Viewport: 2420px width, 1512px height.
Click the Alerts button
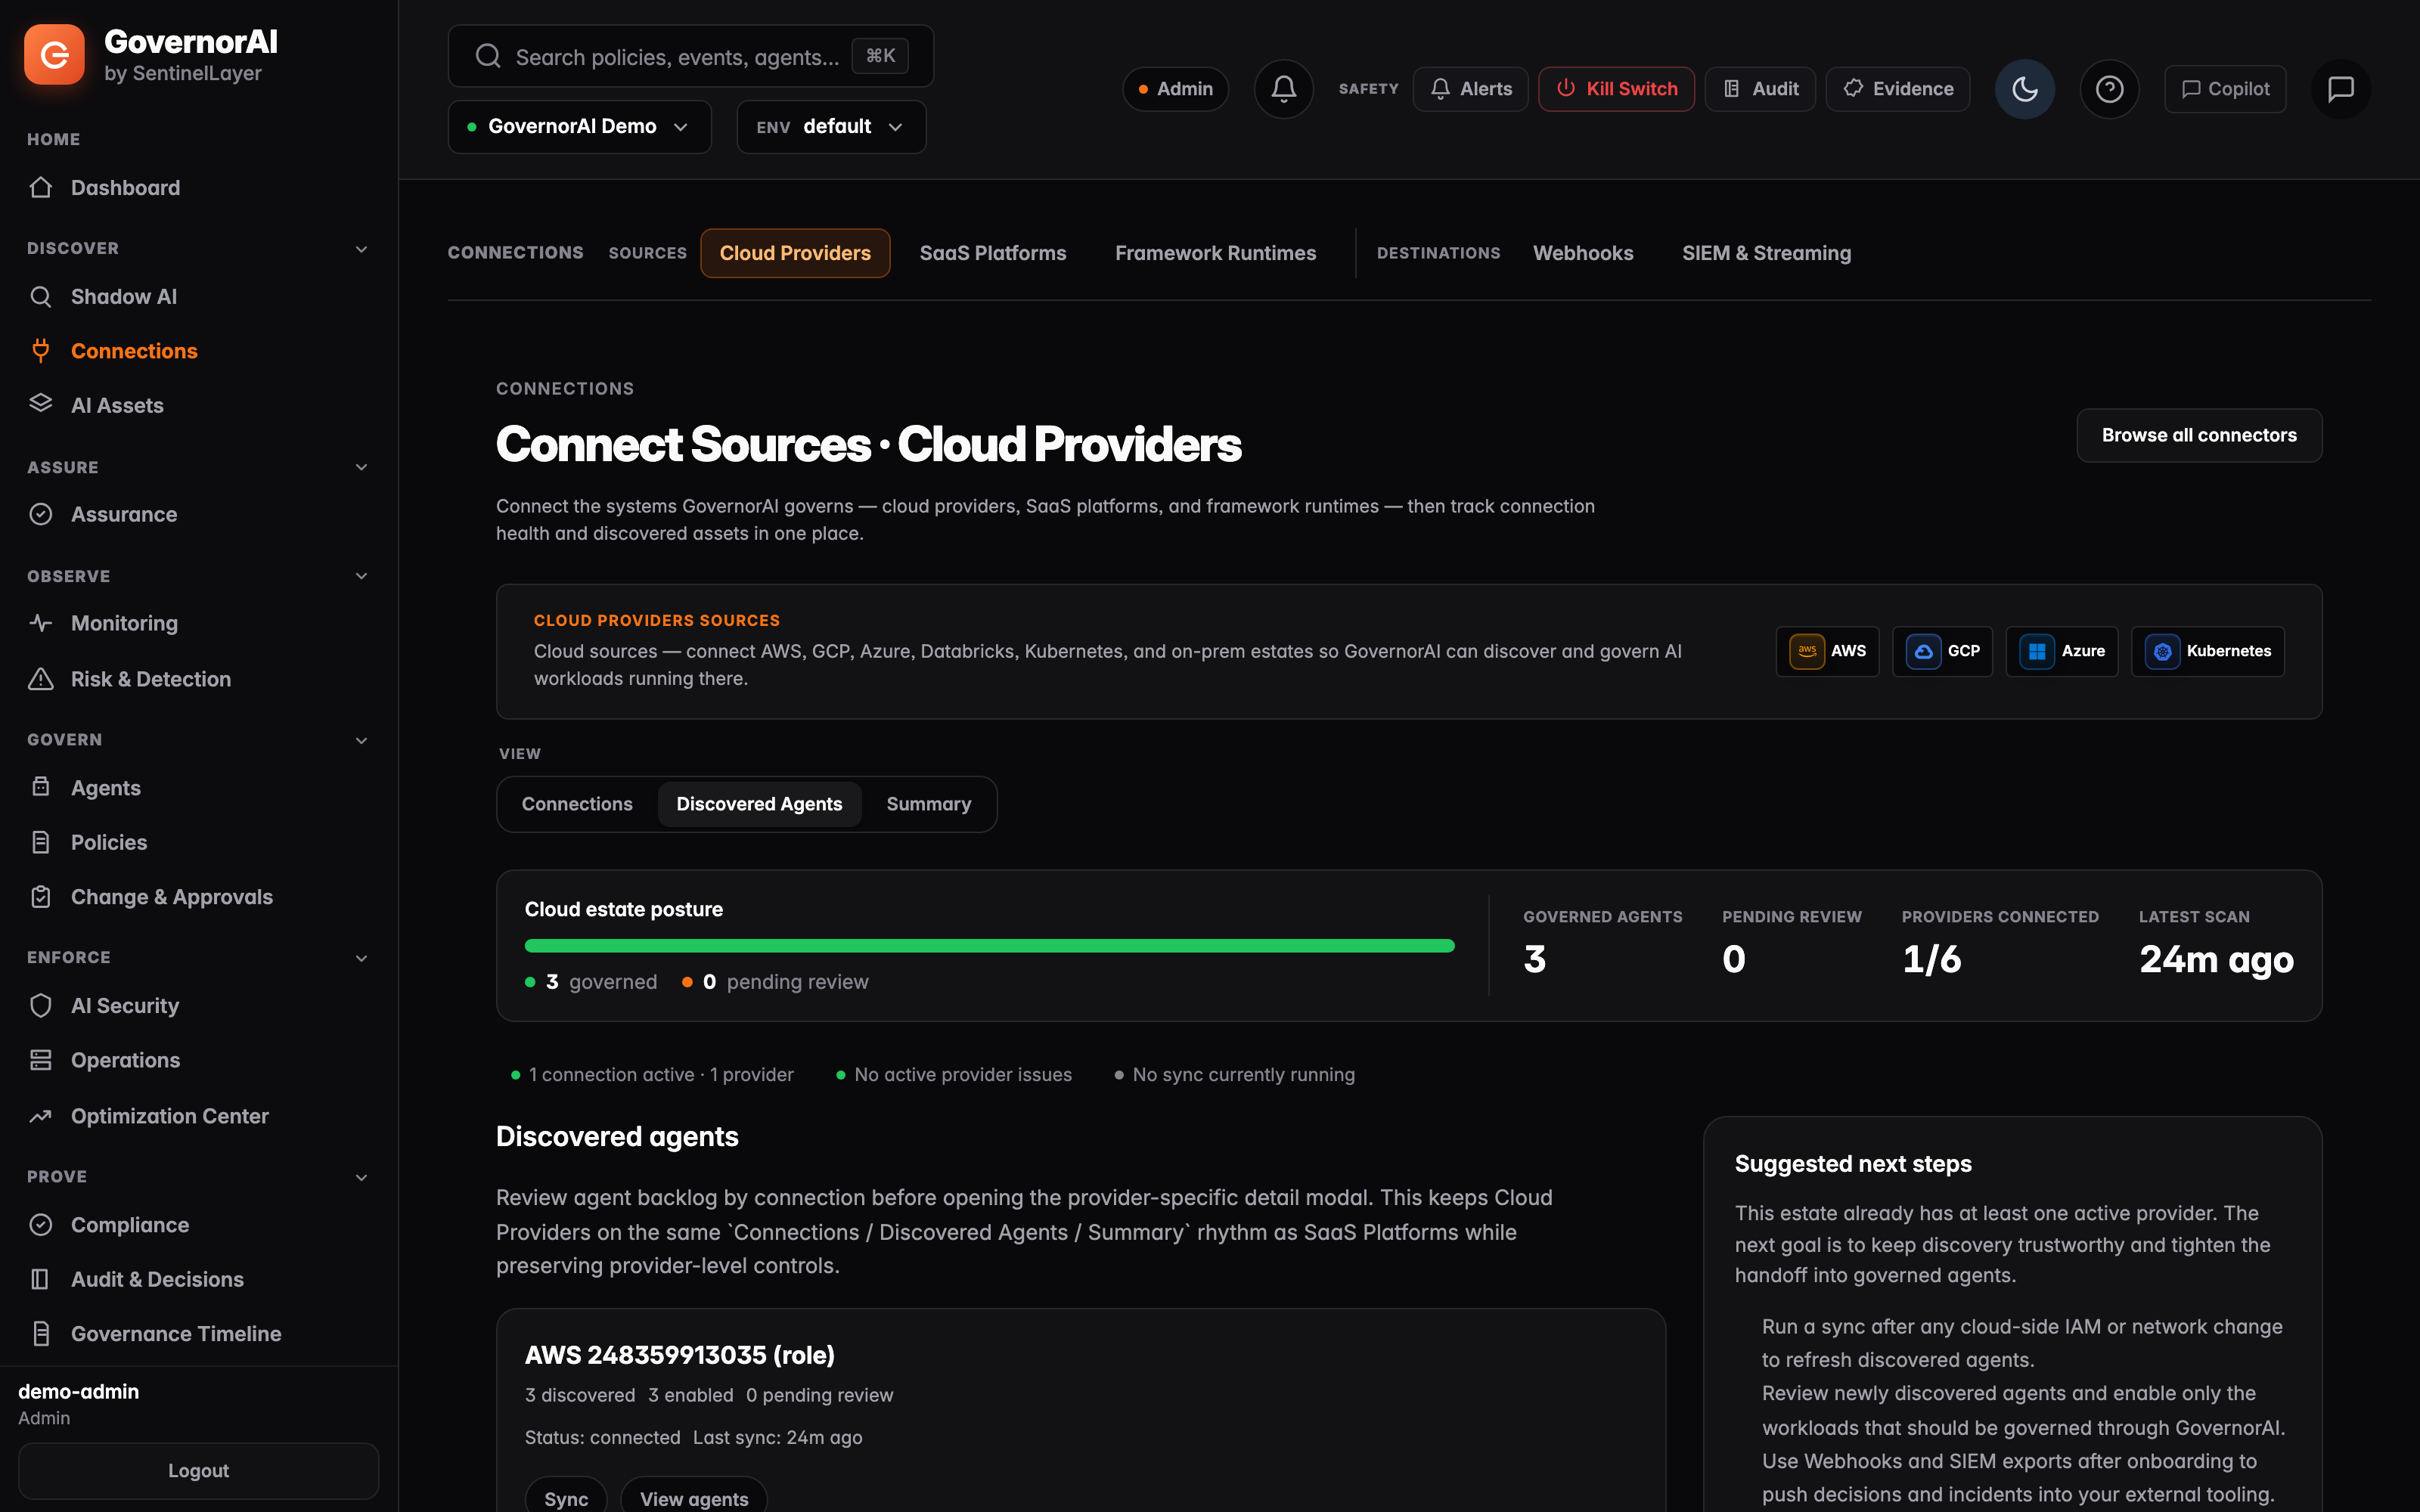[1470, 89]
